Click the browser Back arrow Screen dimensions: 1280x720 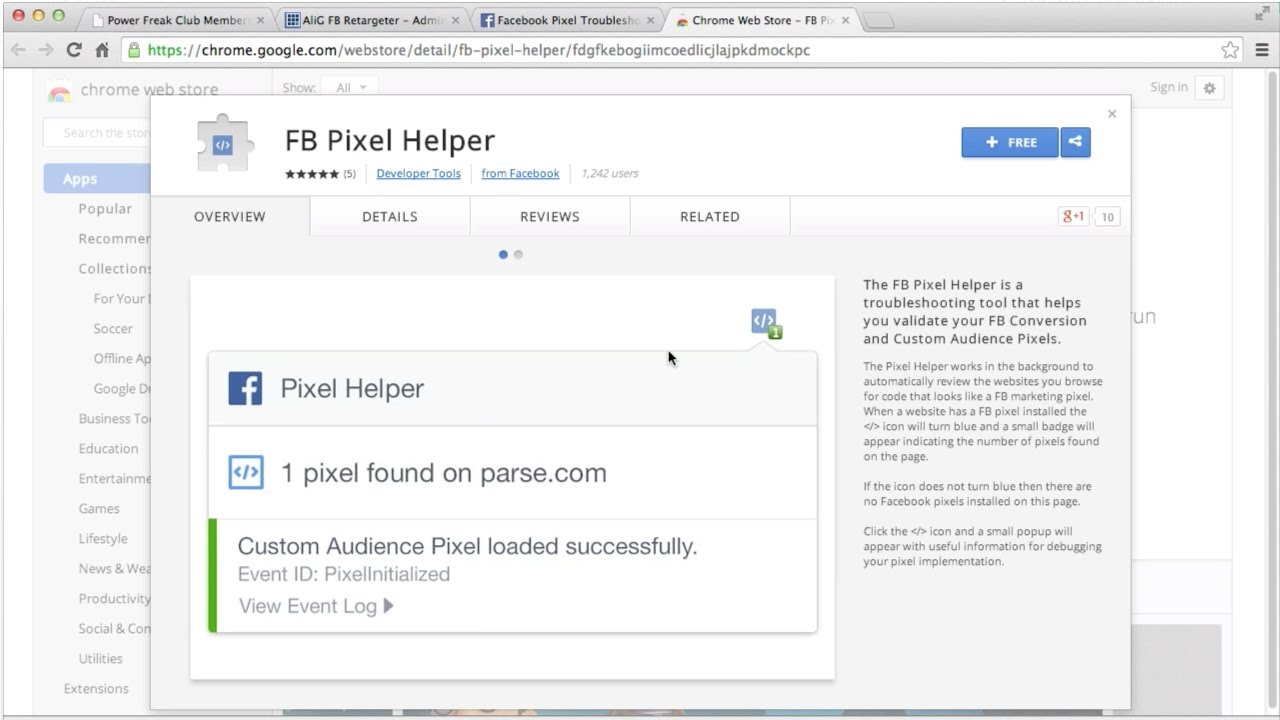[19, 50]
